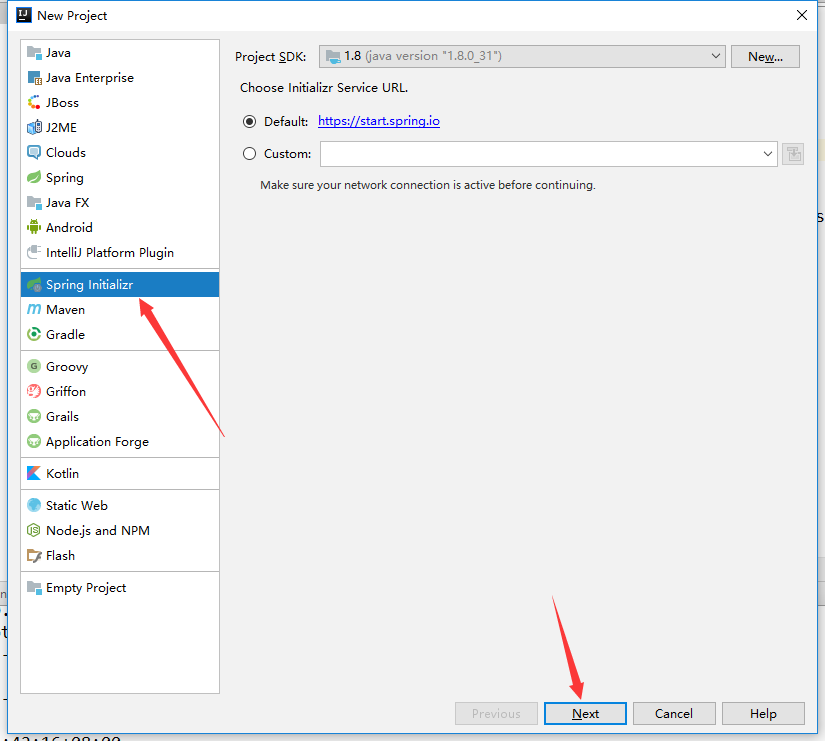Image resolution: width=825 pixels, height=741 pixels.
Task: Click the J2ME icon
Action: [x=34, y=127]
